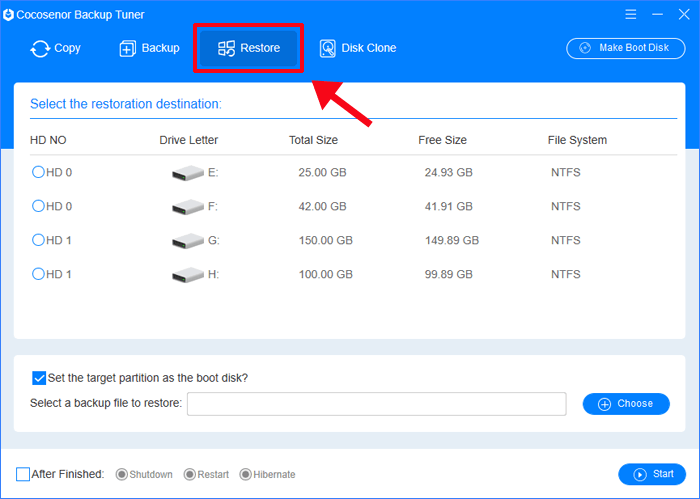This screenshot has width=700, height=499.
Task: Open the Backup tab icon
Action: 128,48
